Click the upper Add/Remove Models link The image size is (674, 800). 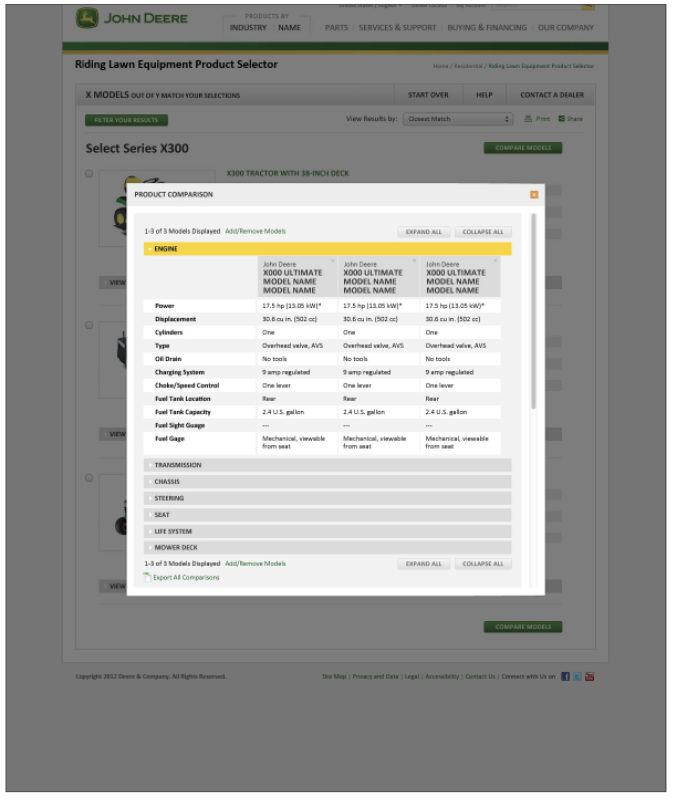(255, 231)
